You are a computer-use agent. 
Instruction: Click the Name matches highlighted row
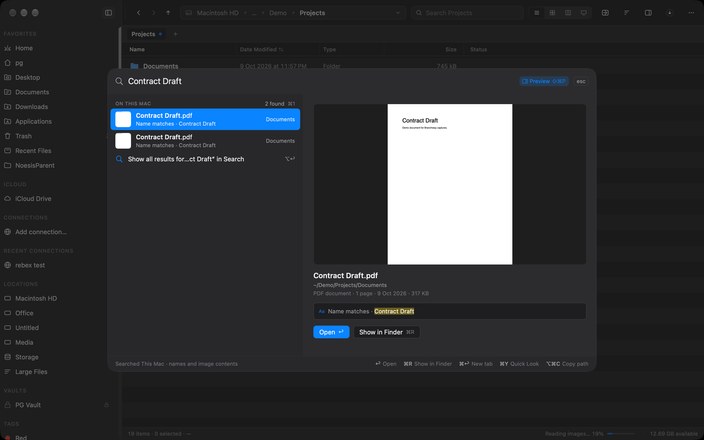coord(449,311)
